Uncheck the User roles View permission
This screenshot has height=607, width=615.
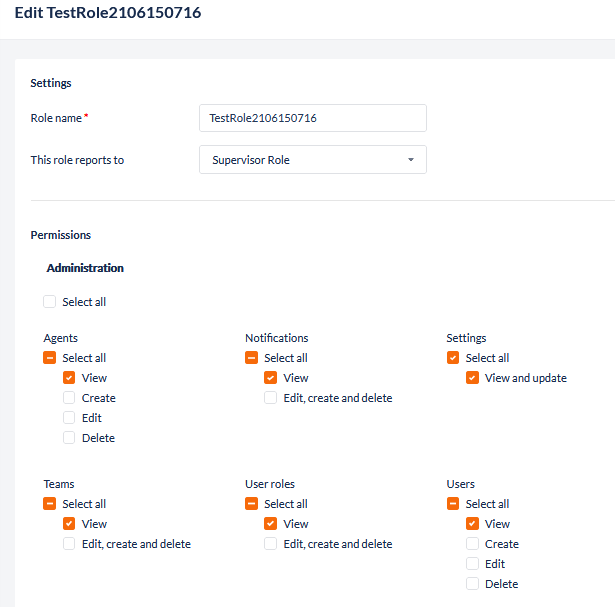click(271, 524)
